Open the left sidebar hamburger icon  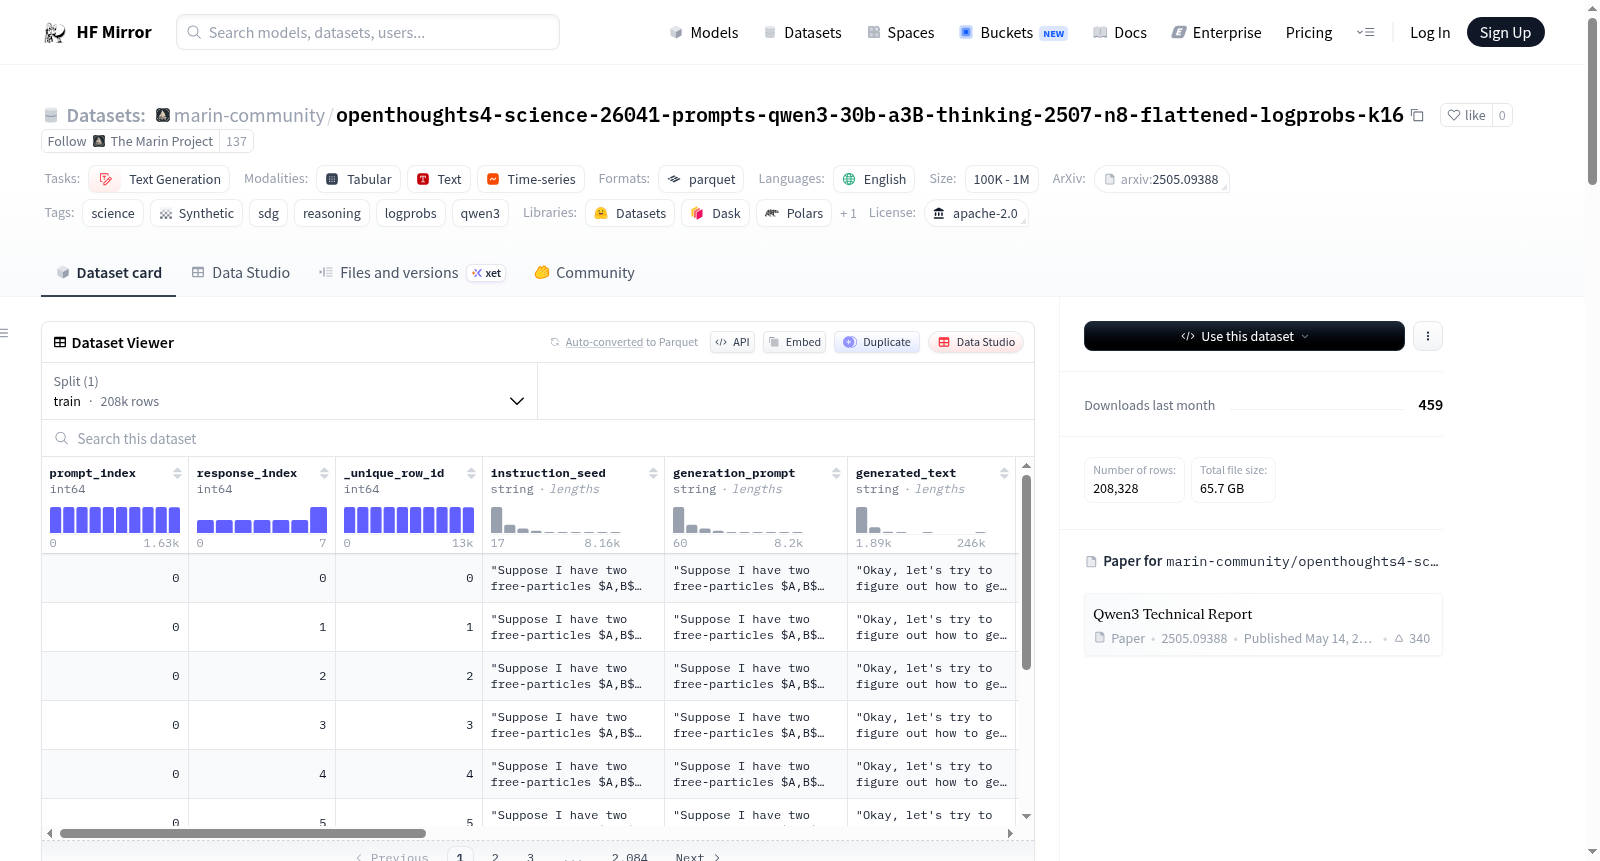[x=5, y=333]
